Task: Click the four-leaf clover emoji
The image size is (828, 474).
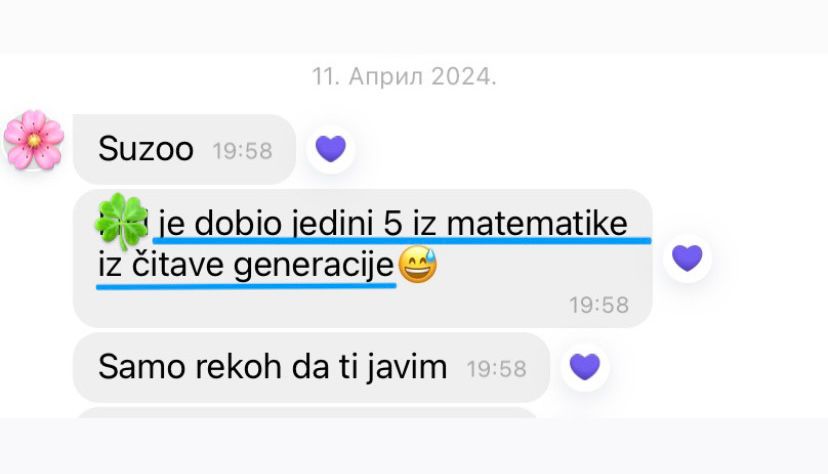Action: (x=122, y=222)
